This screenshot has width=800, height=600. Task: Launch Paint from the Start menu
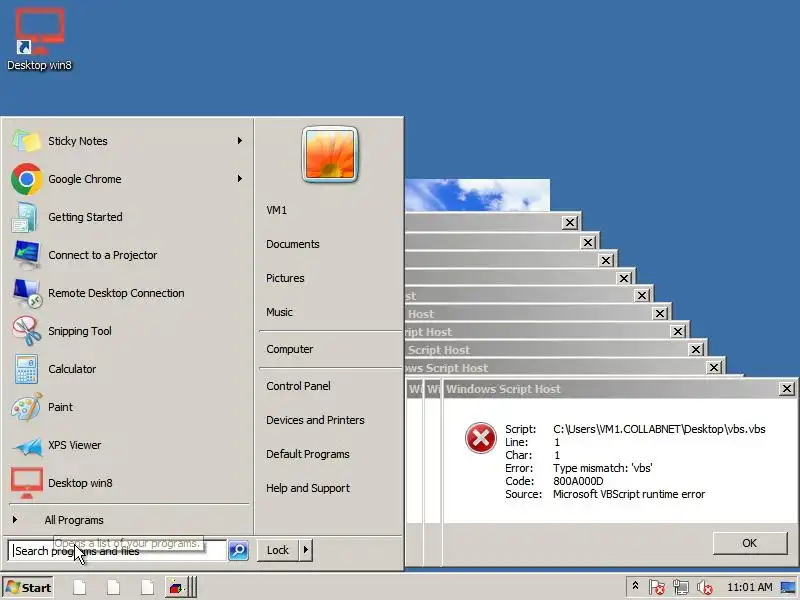tap(127, 407)
